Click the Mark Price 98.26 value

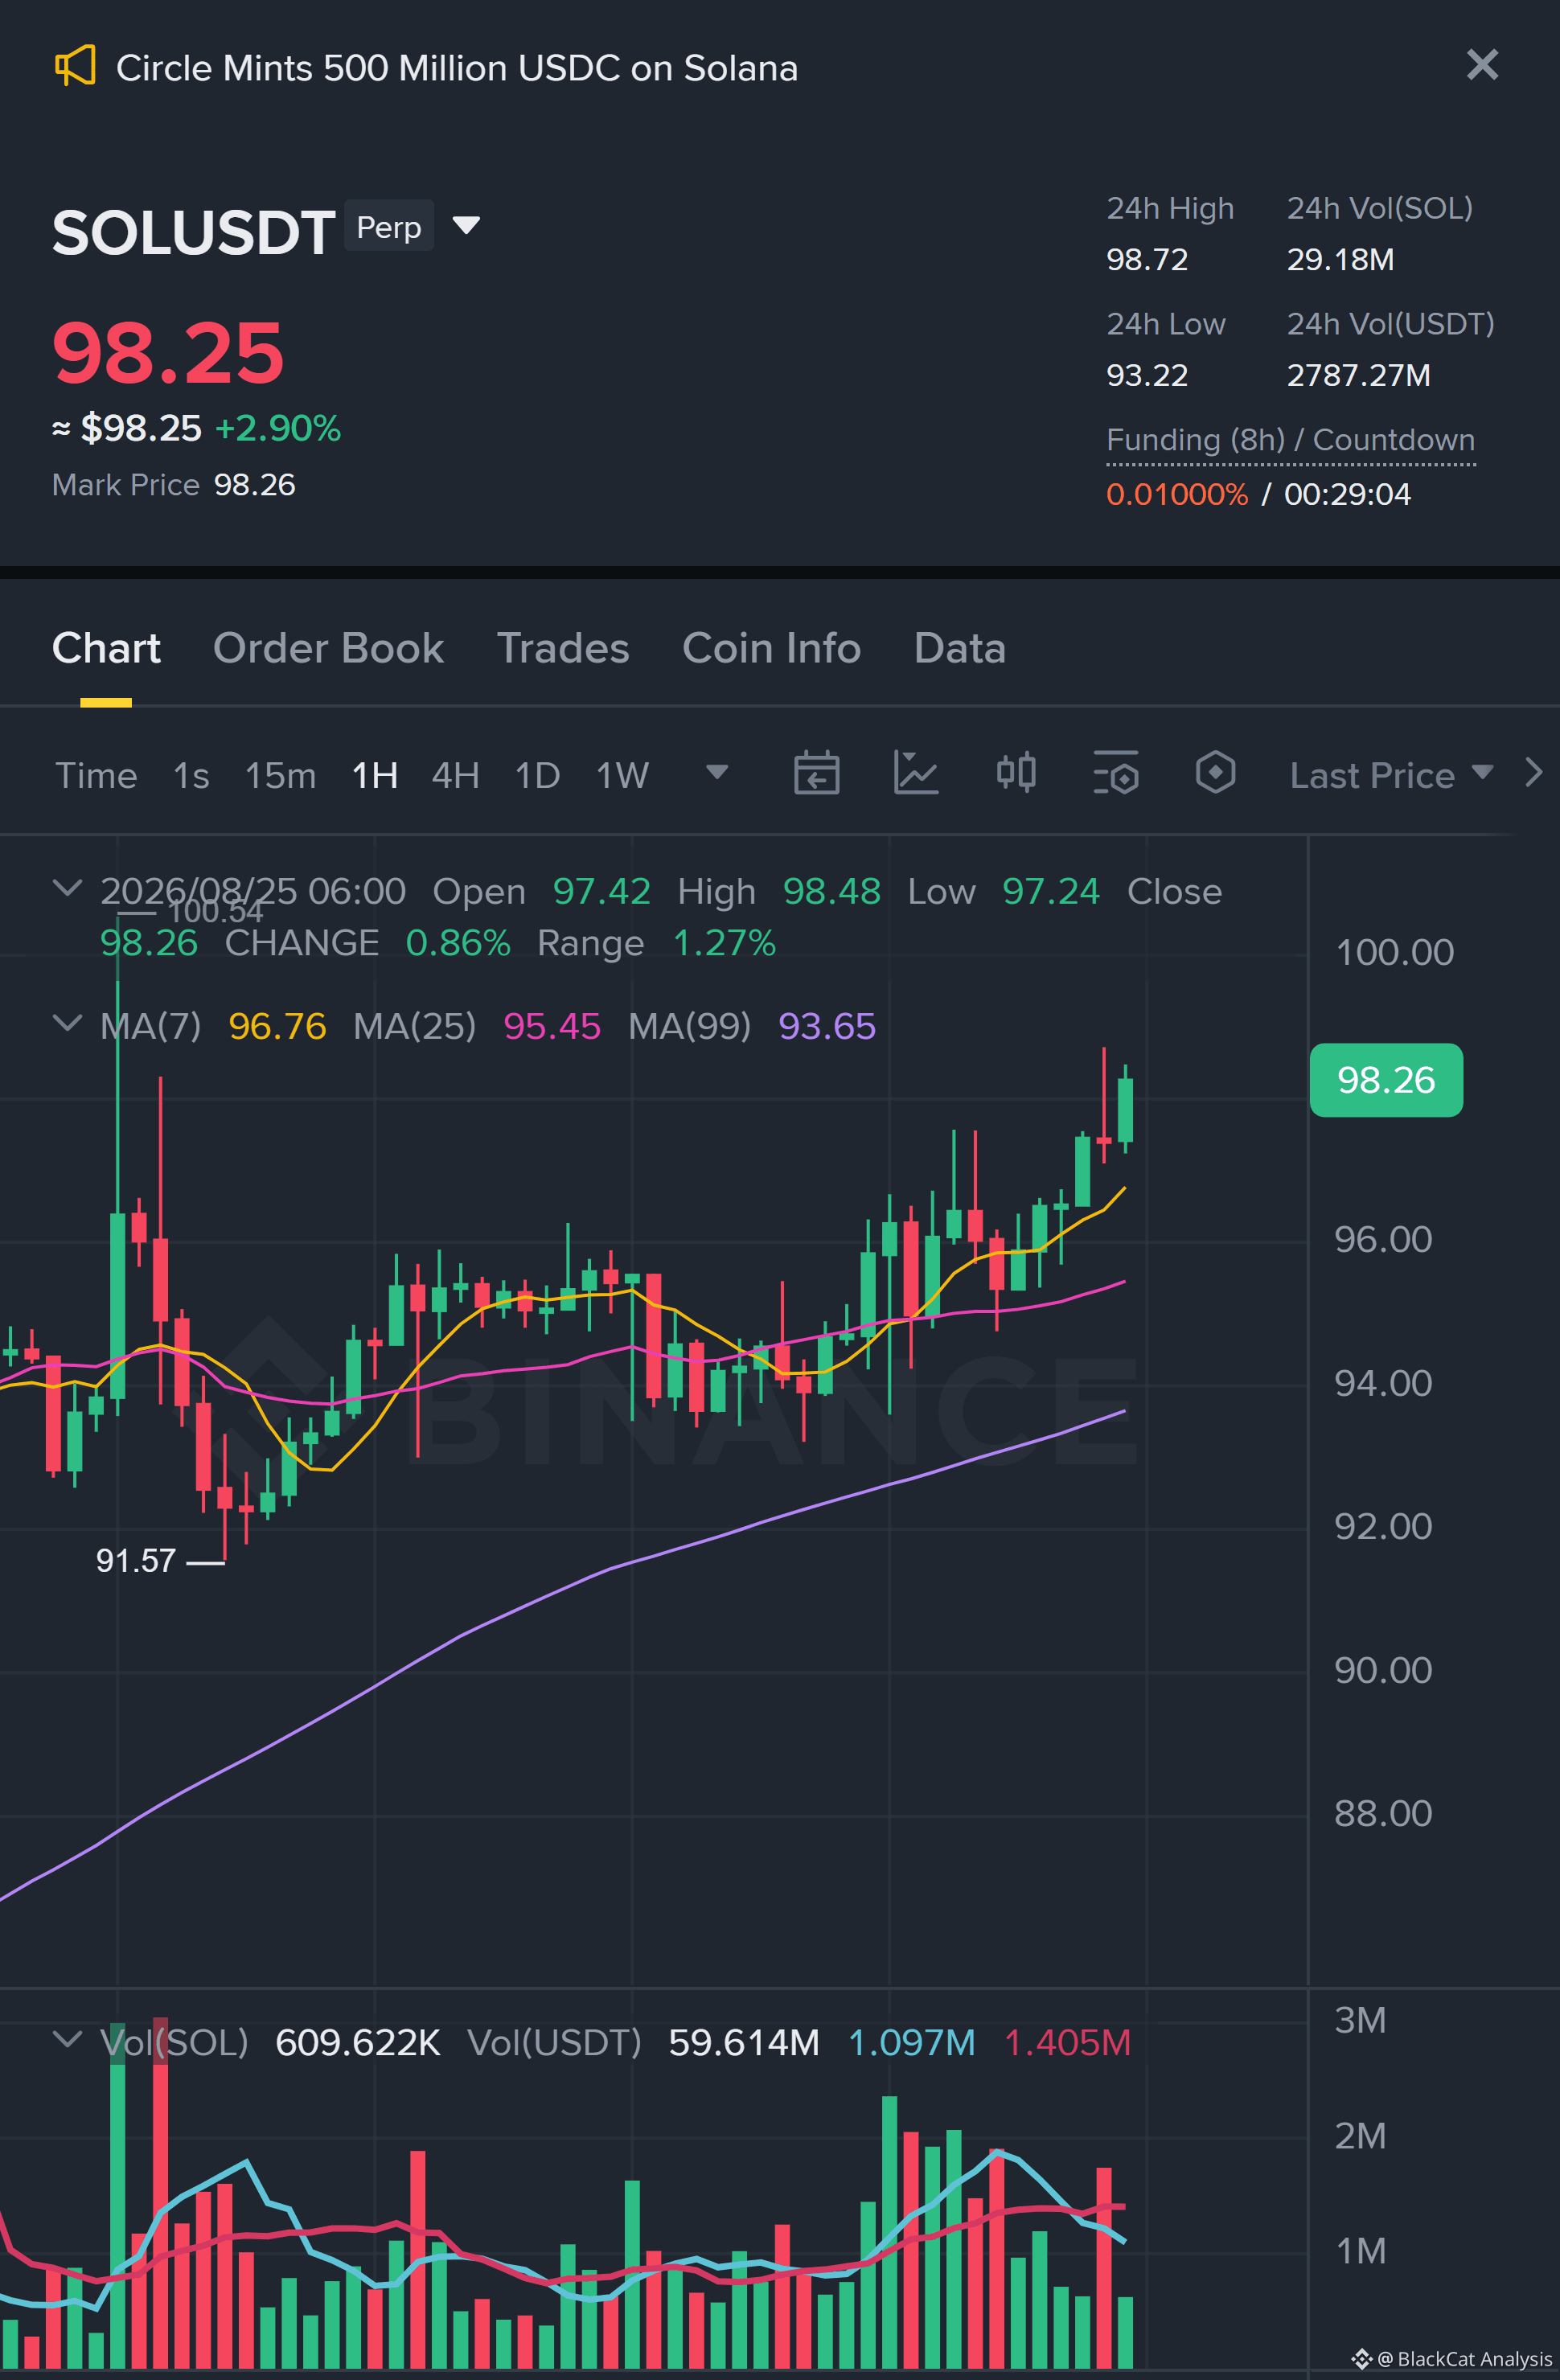click(255, 485)
